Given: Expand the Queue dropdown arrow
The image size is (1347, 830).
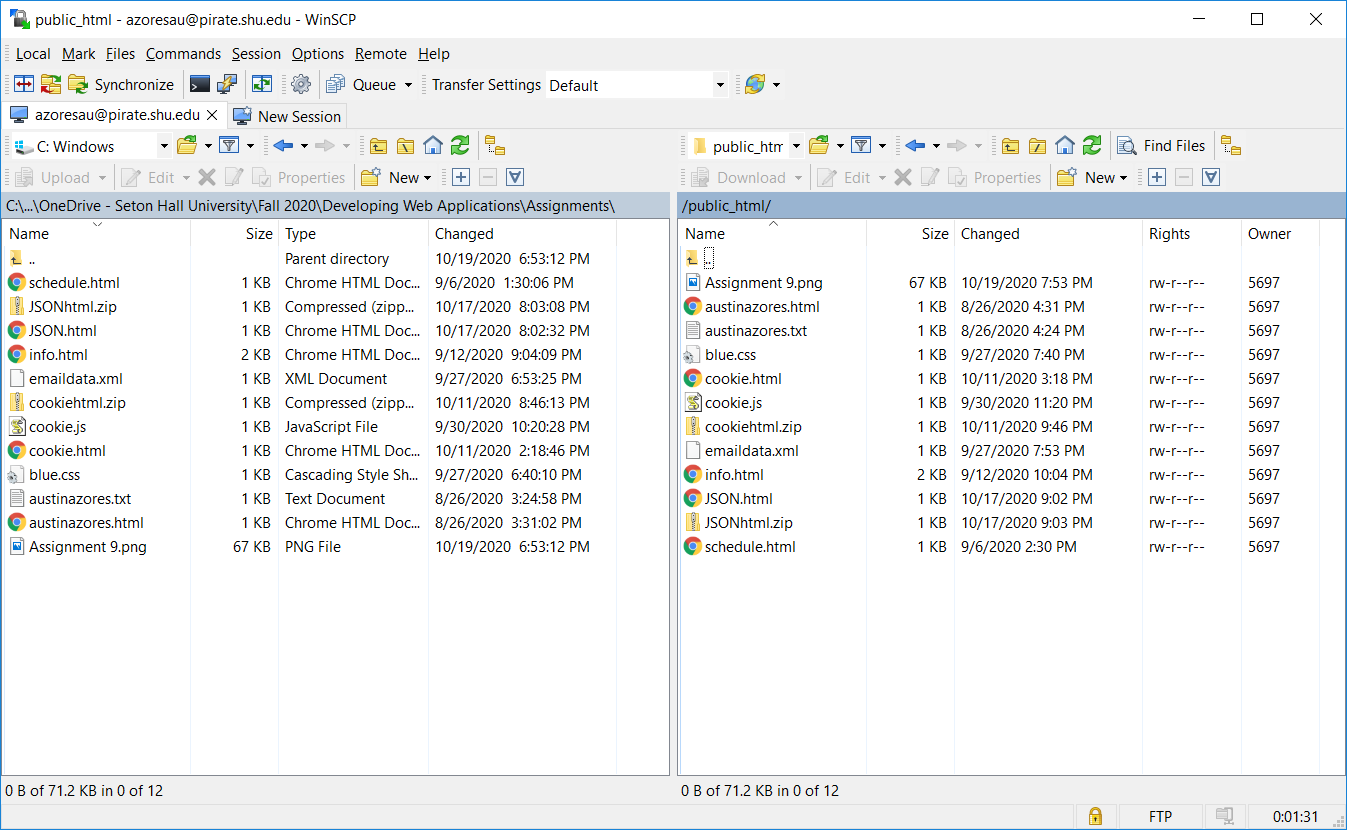Looking at the screenshot, I should coord(408,86).
